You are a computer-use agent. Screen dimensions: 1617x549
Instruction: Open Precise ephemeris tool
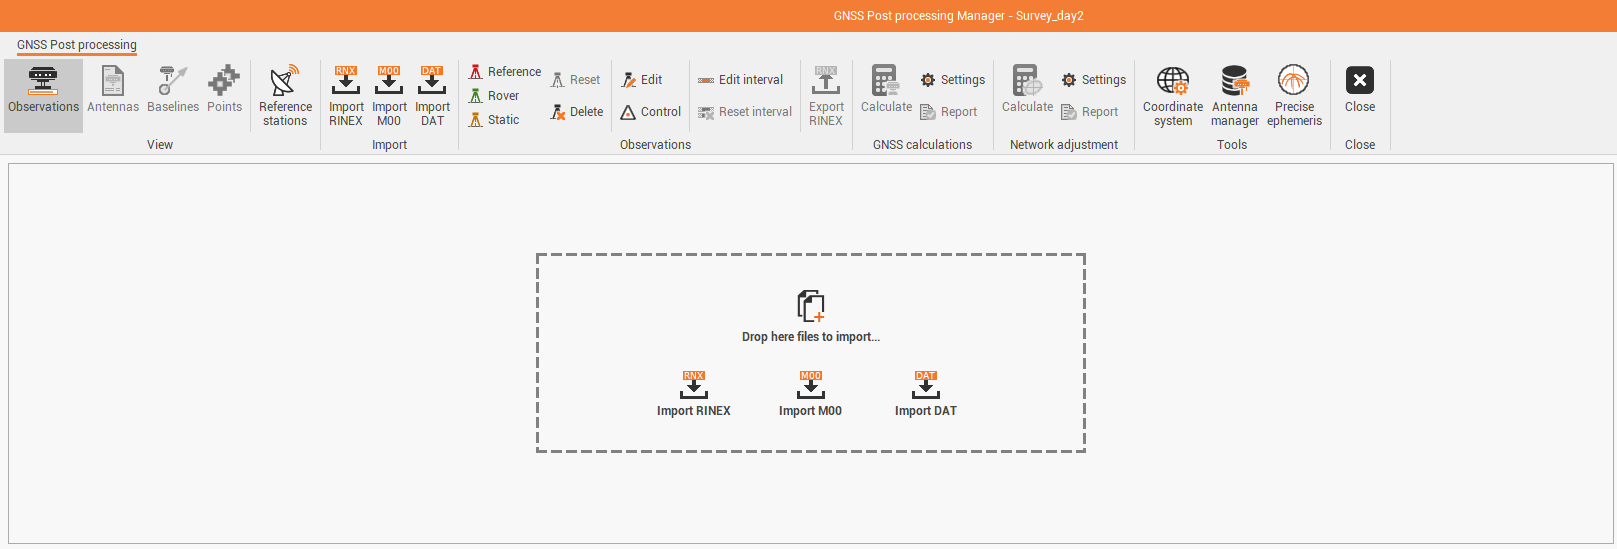click(x=1294, y=95)
